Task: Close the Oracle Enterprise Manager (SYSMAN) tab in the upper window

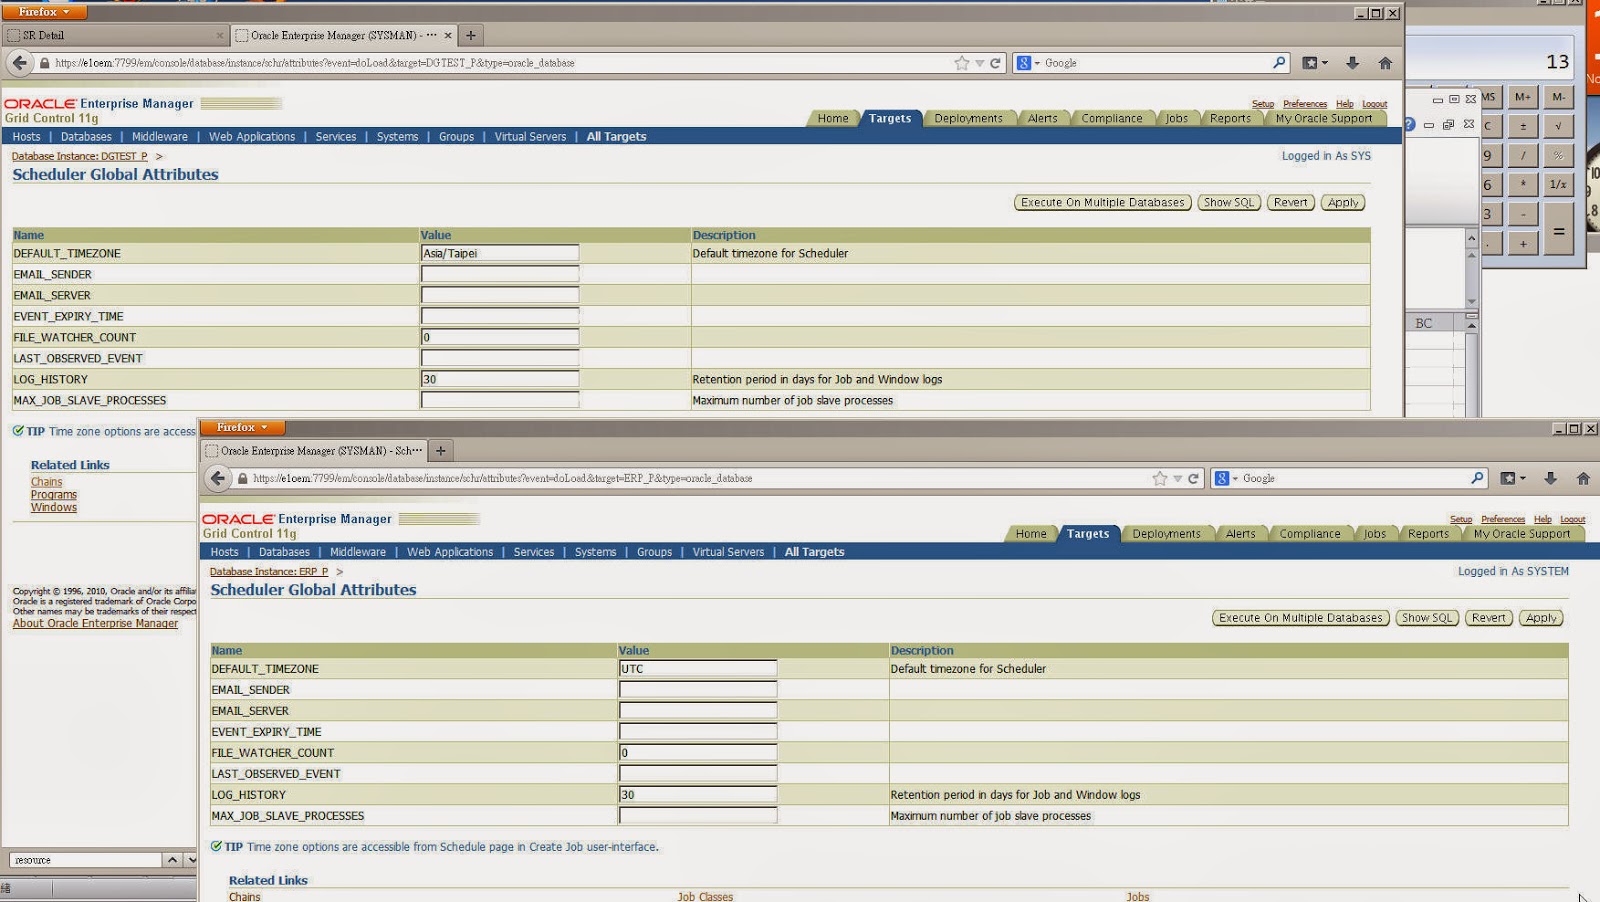Action: (x=448, y=35)
